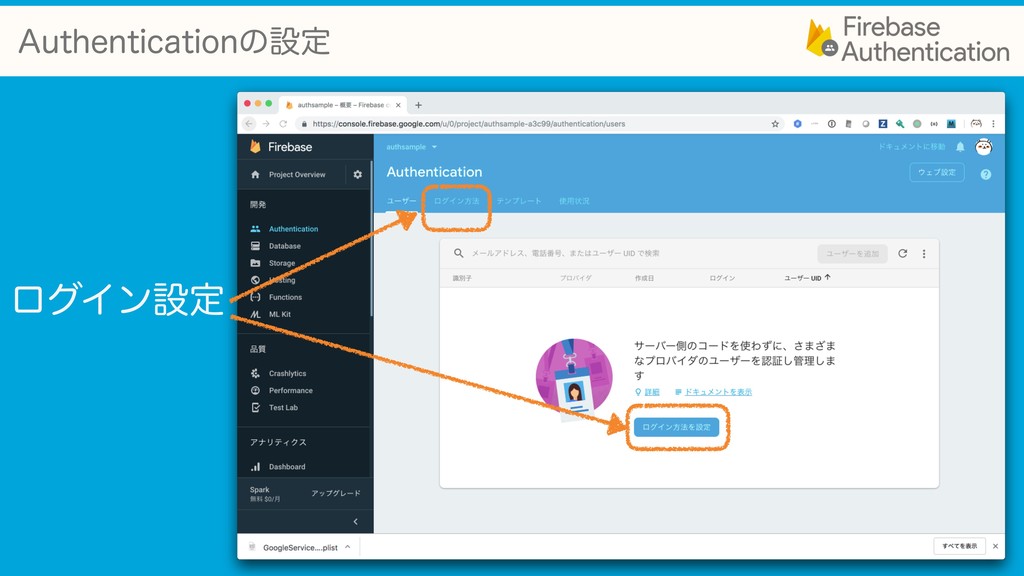Open authsample project dropdown
The image size is (1024, 576).
pos(411,147)
